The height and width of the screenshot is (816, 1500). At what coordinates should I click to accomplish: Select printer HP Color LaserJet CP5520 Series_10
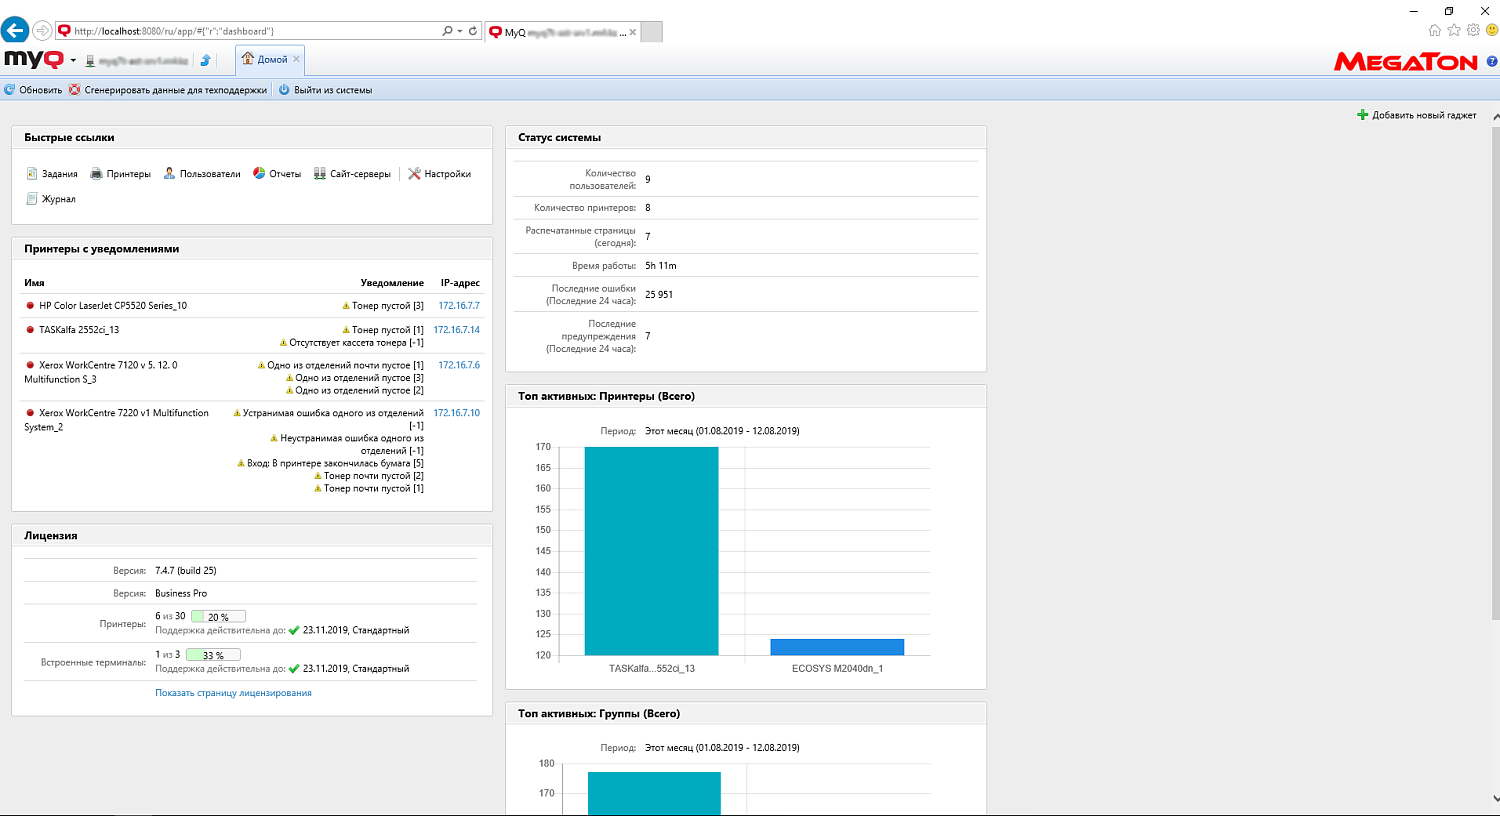click(113, 306)
